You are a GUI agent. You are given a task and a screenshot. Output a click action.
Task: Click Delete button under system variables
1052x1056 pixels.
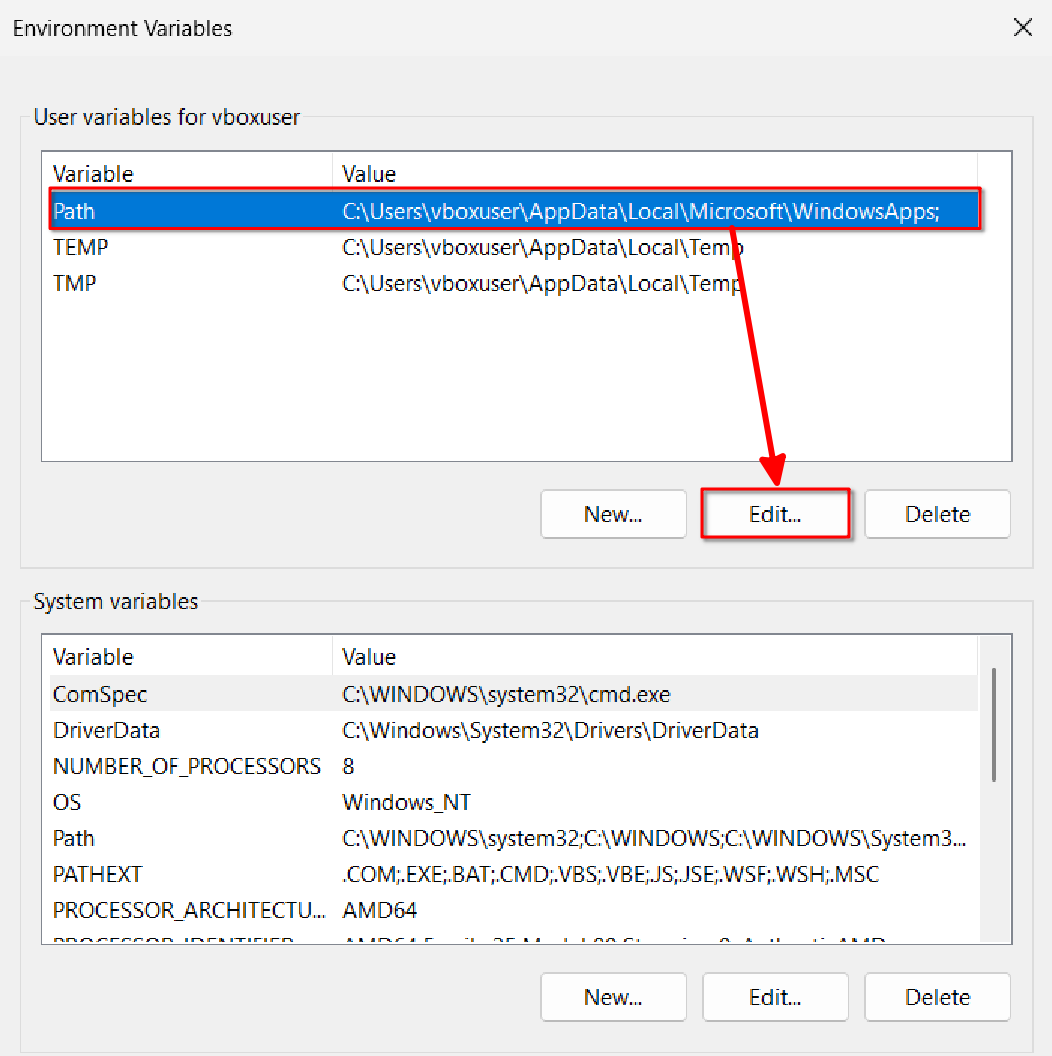coord(937,997)
